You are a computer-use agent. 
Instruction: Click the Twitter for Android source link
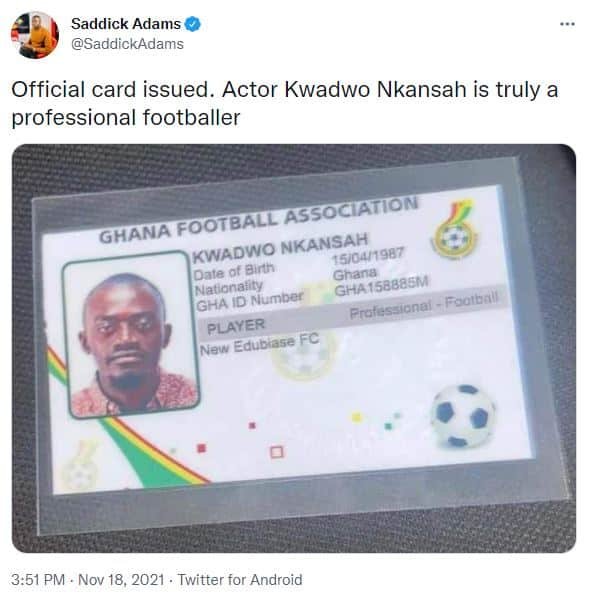pos(240,580)
